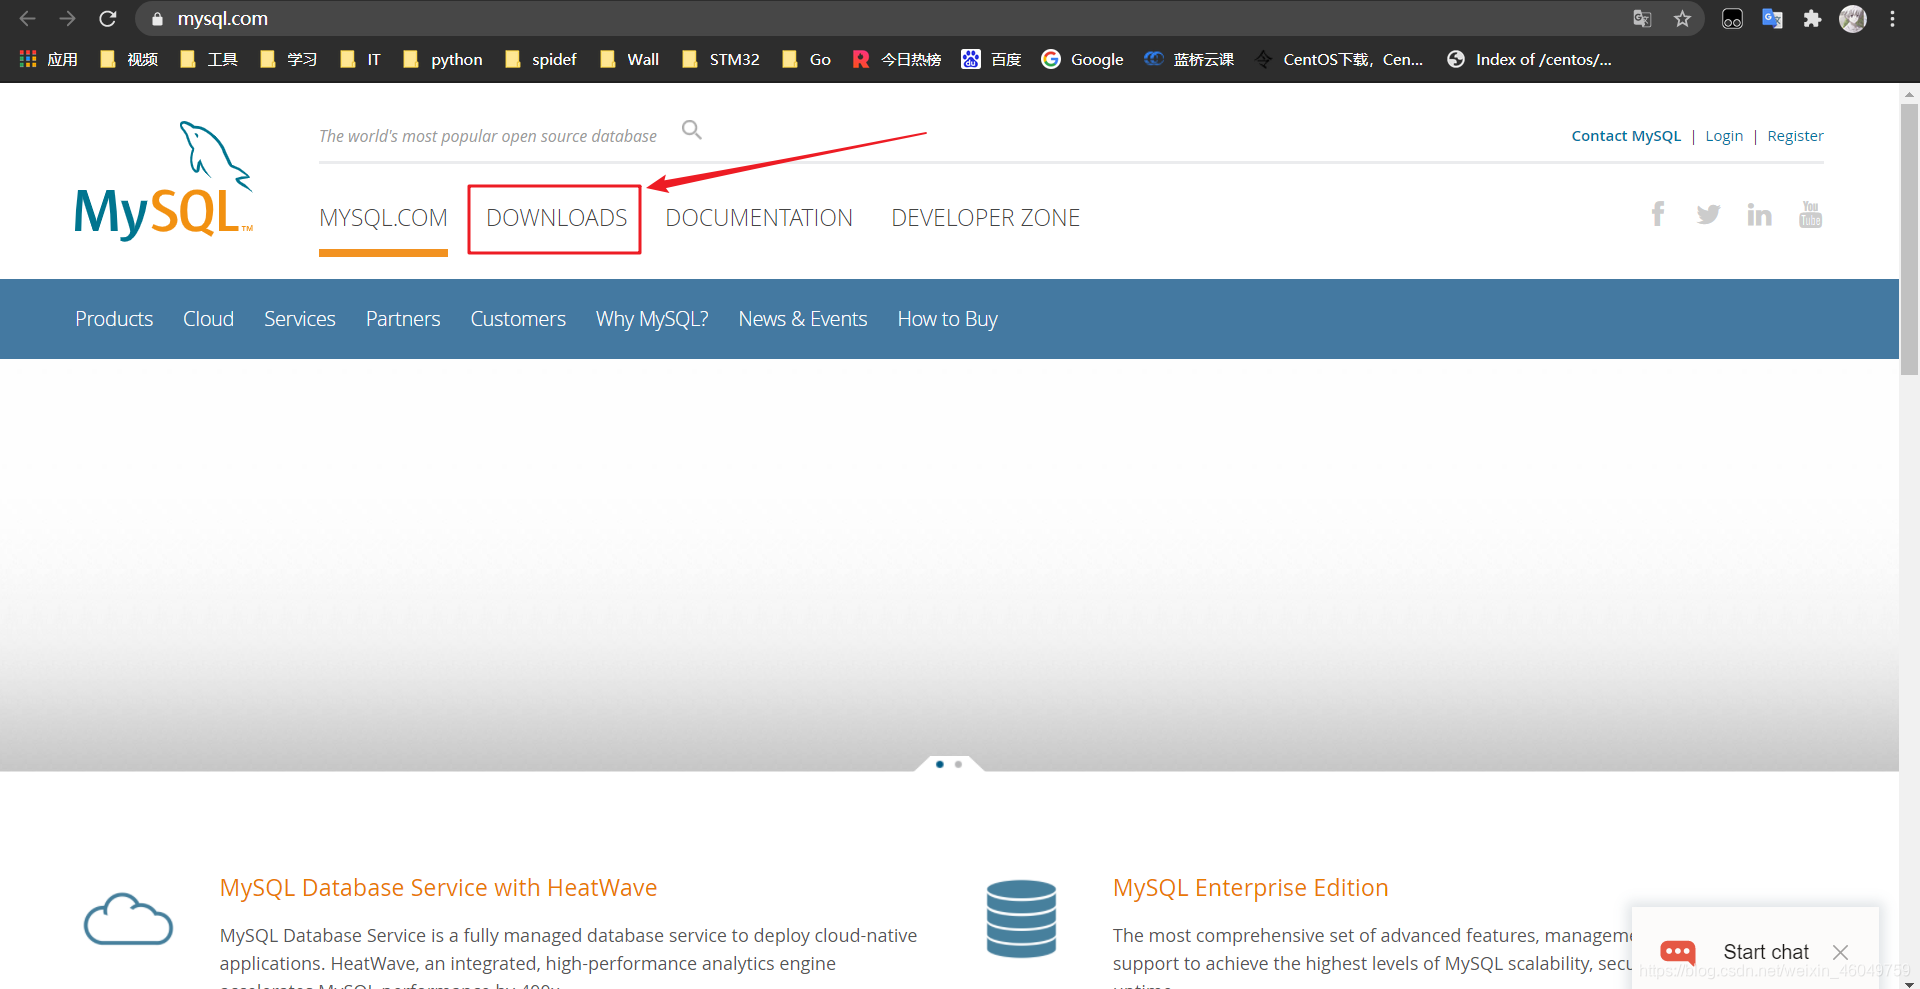Open the python bookmark folder

pyautogui.click(x=443, y=59)
